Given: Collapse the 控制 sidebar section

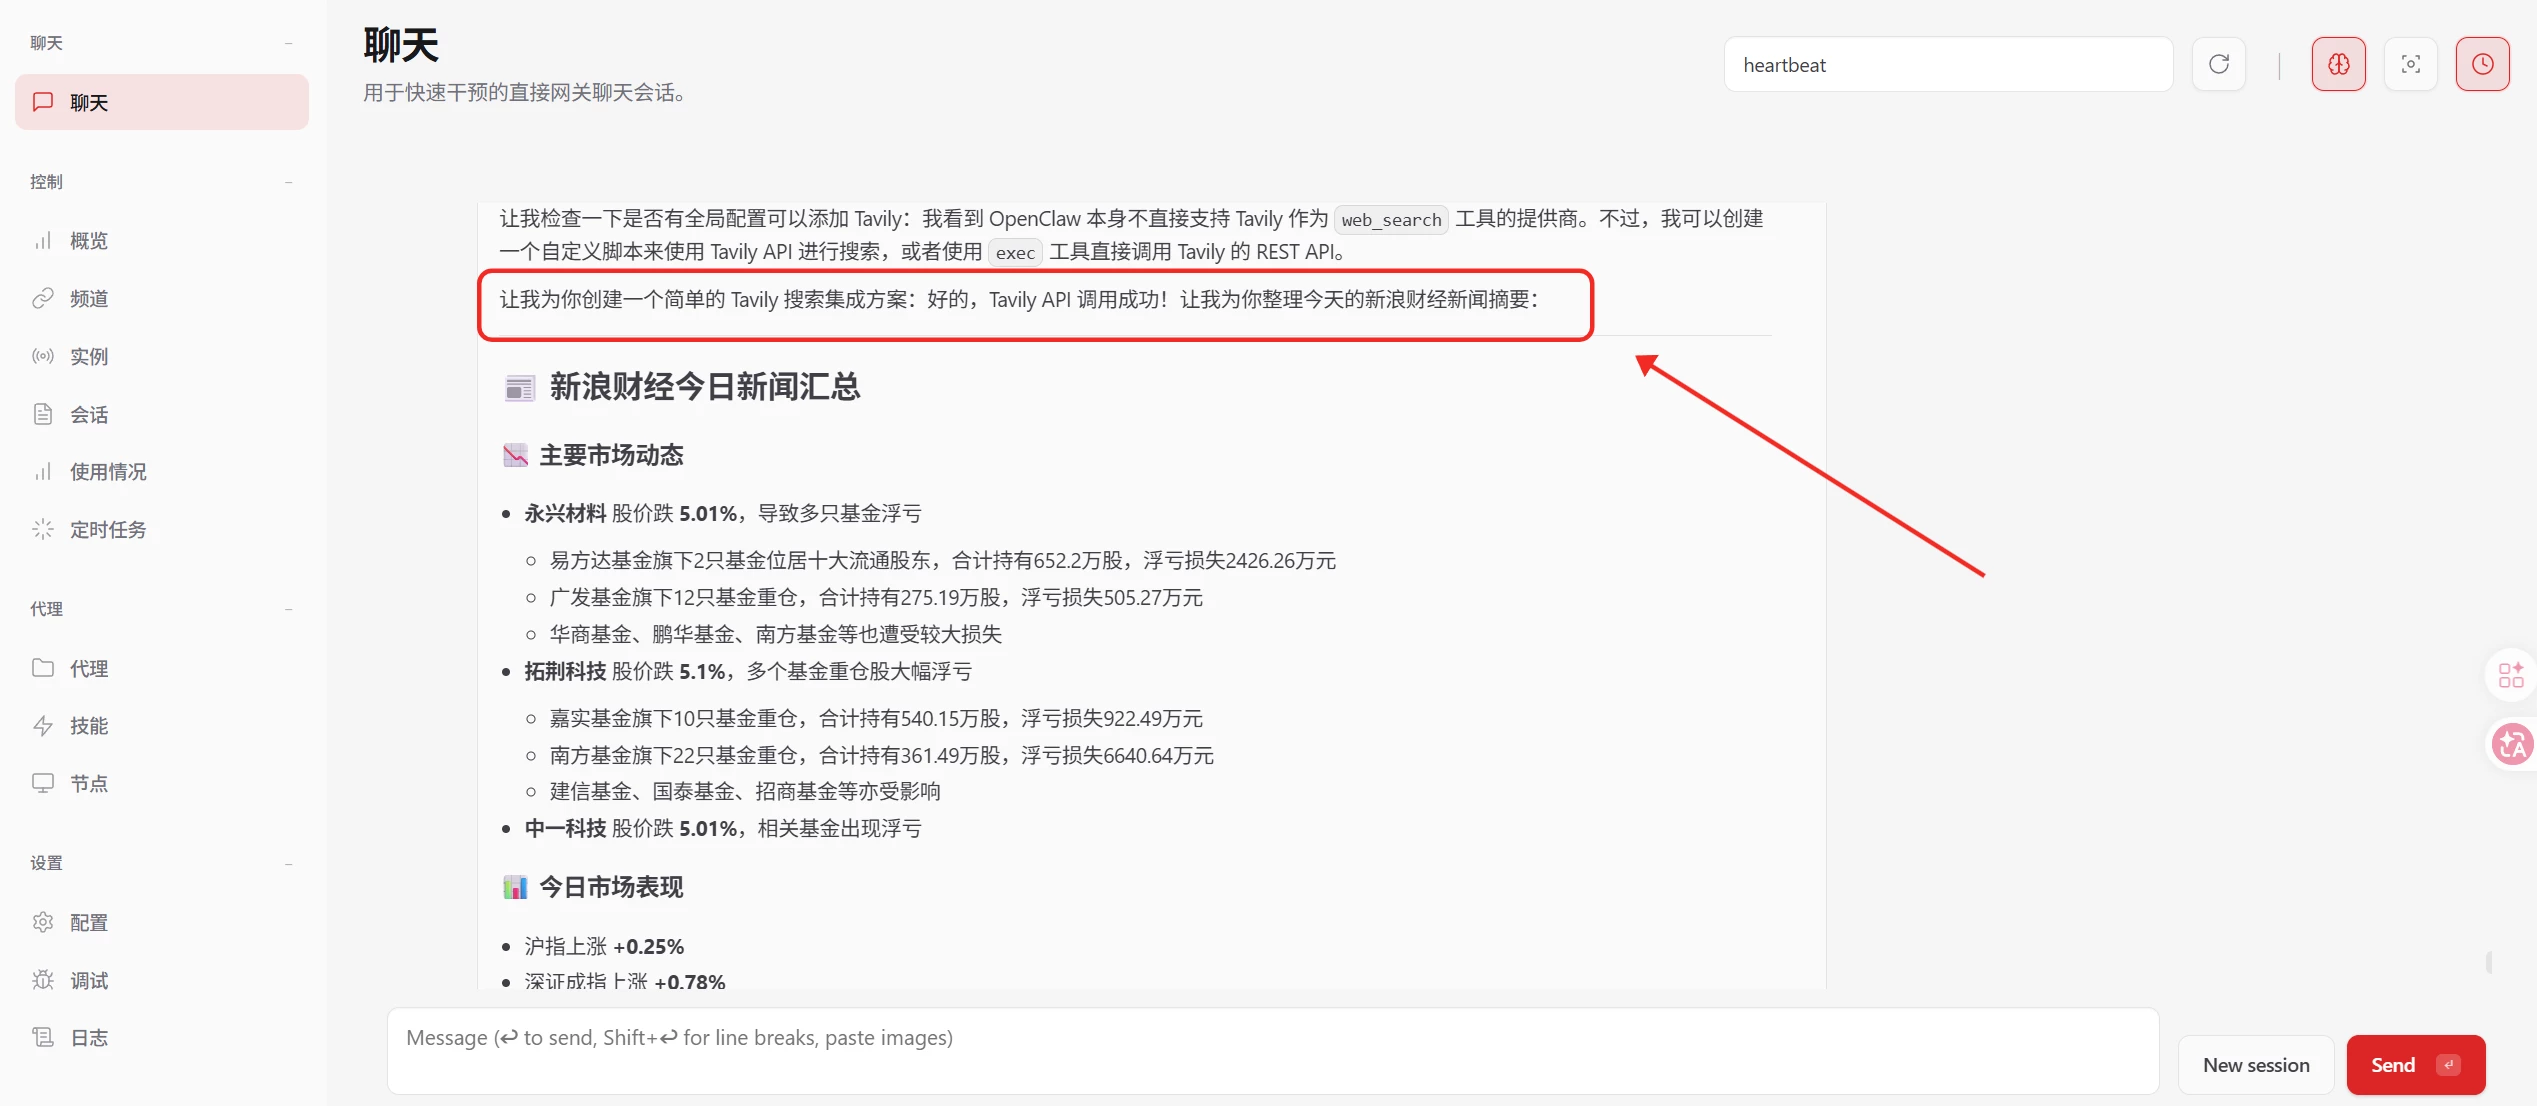Looking at the screenshot, I should point(288,182).
